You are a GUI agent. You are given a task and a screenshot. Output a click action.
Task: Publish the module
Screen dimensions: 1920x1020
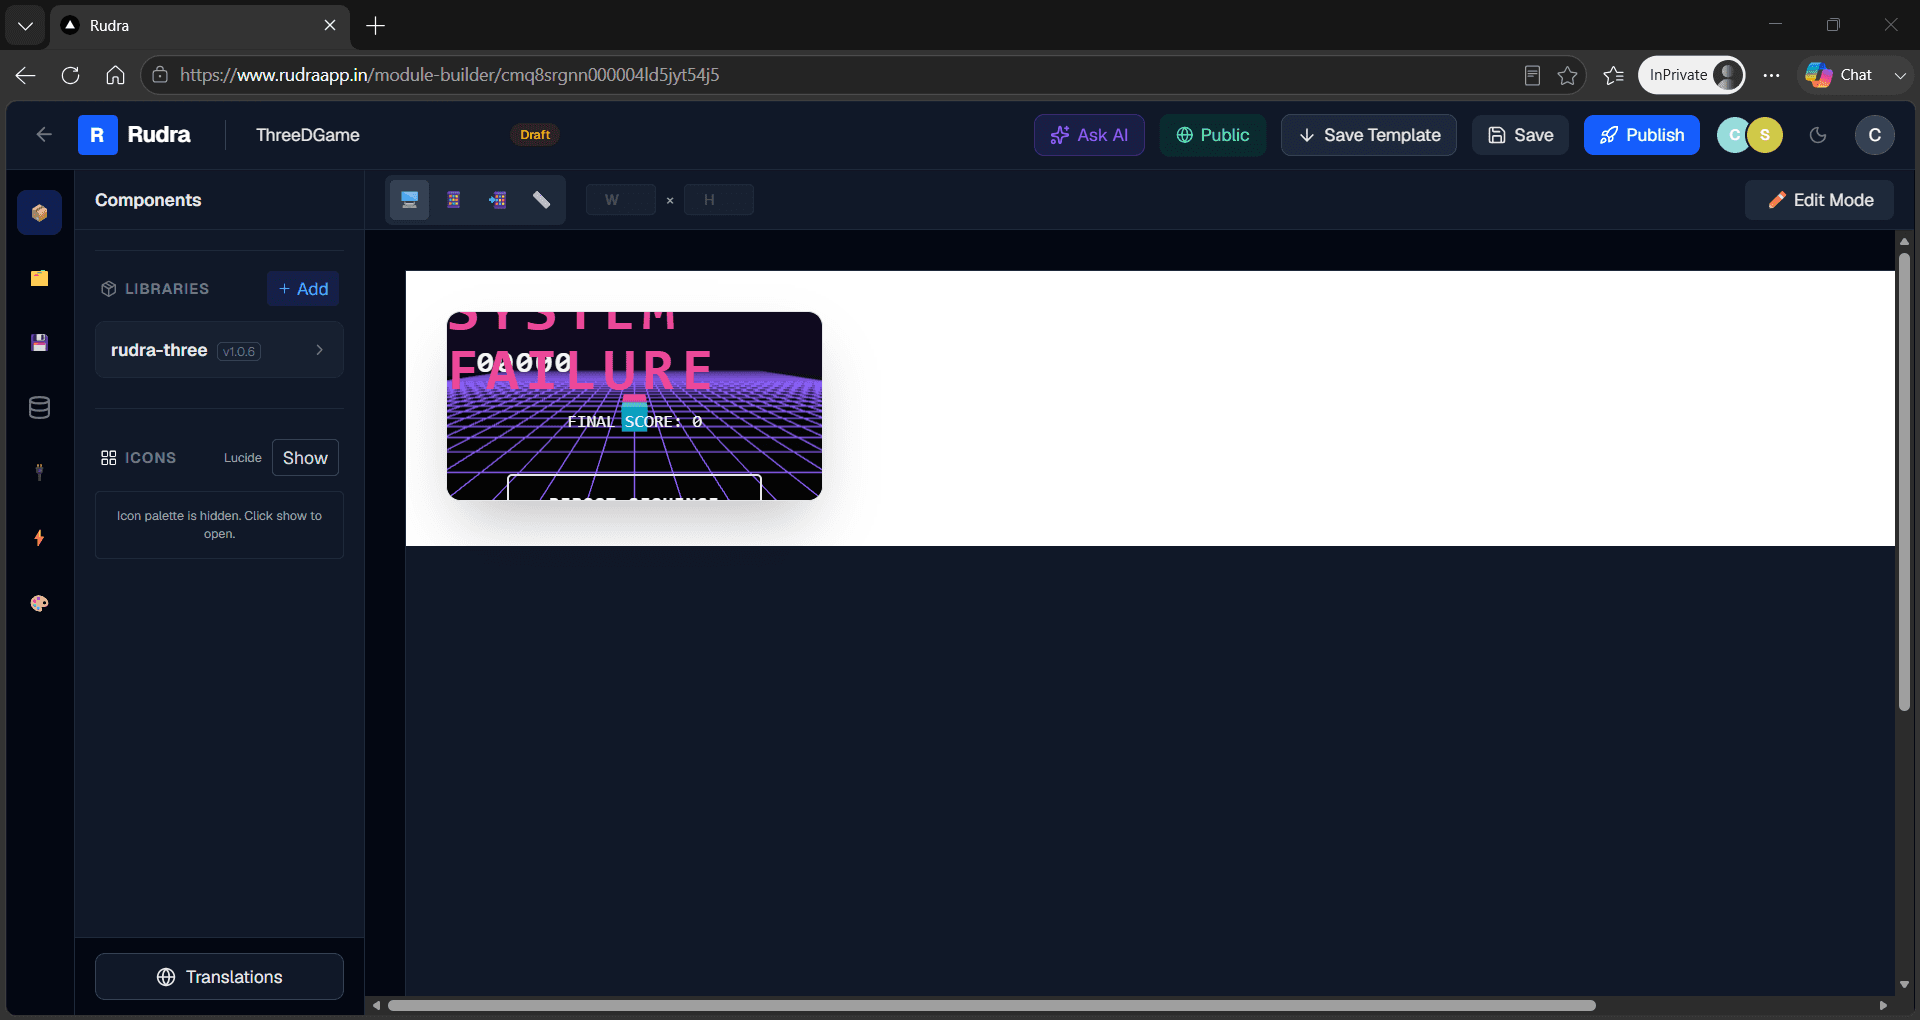click(x=1641, y=135)
